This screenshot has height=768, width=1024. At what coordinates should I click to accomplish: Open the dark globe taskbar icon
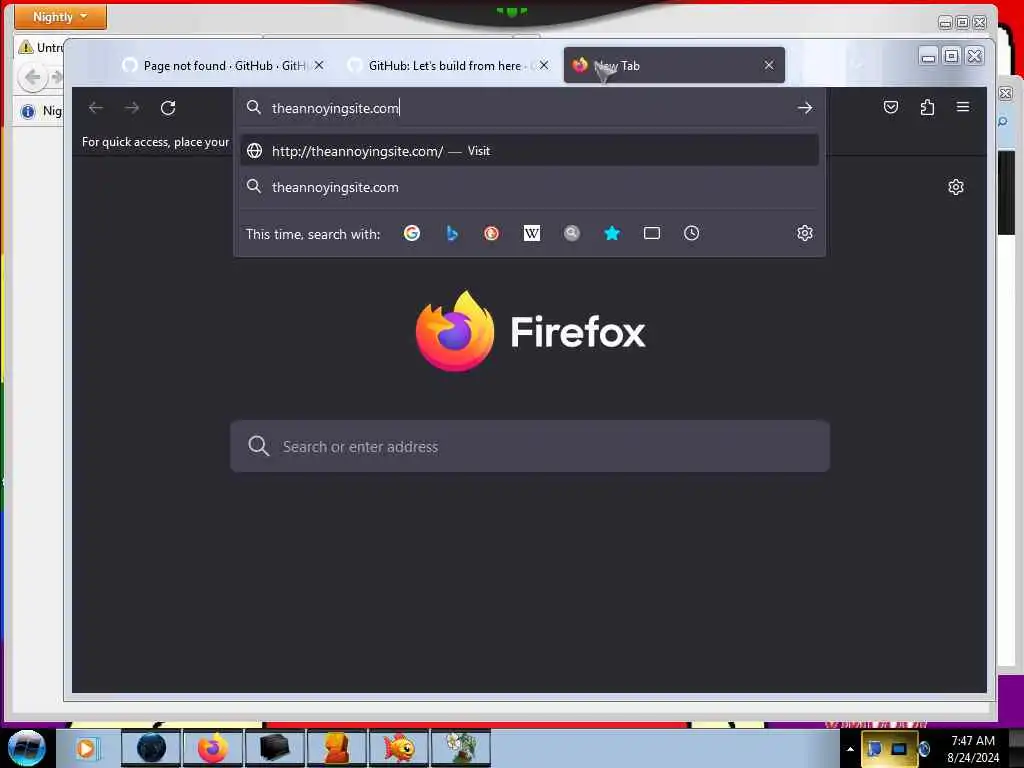(151, 748)
